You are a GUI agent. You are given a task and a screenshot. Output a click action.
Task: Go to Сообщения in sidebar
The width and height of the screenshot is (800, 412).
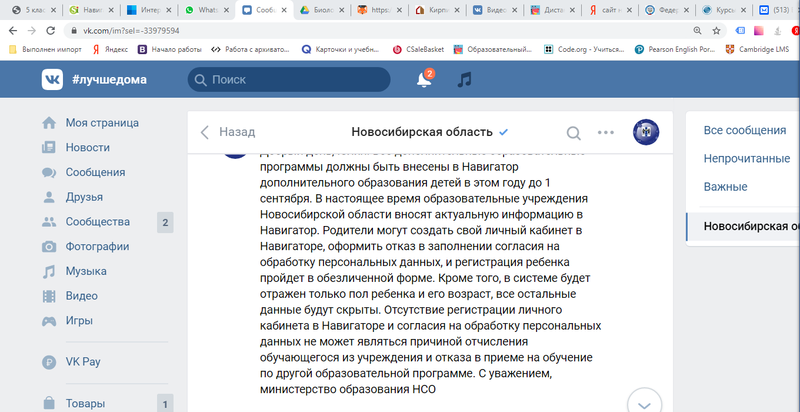coord(96,172)
